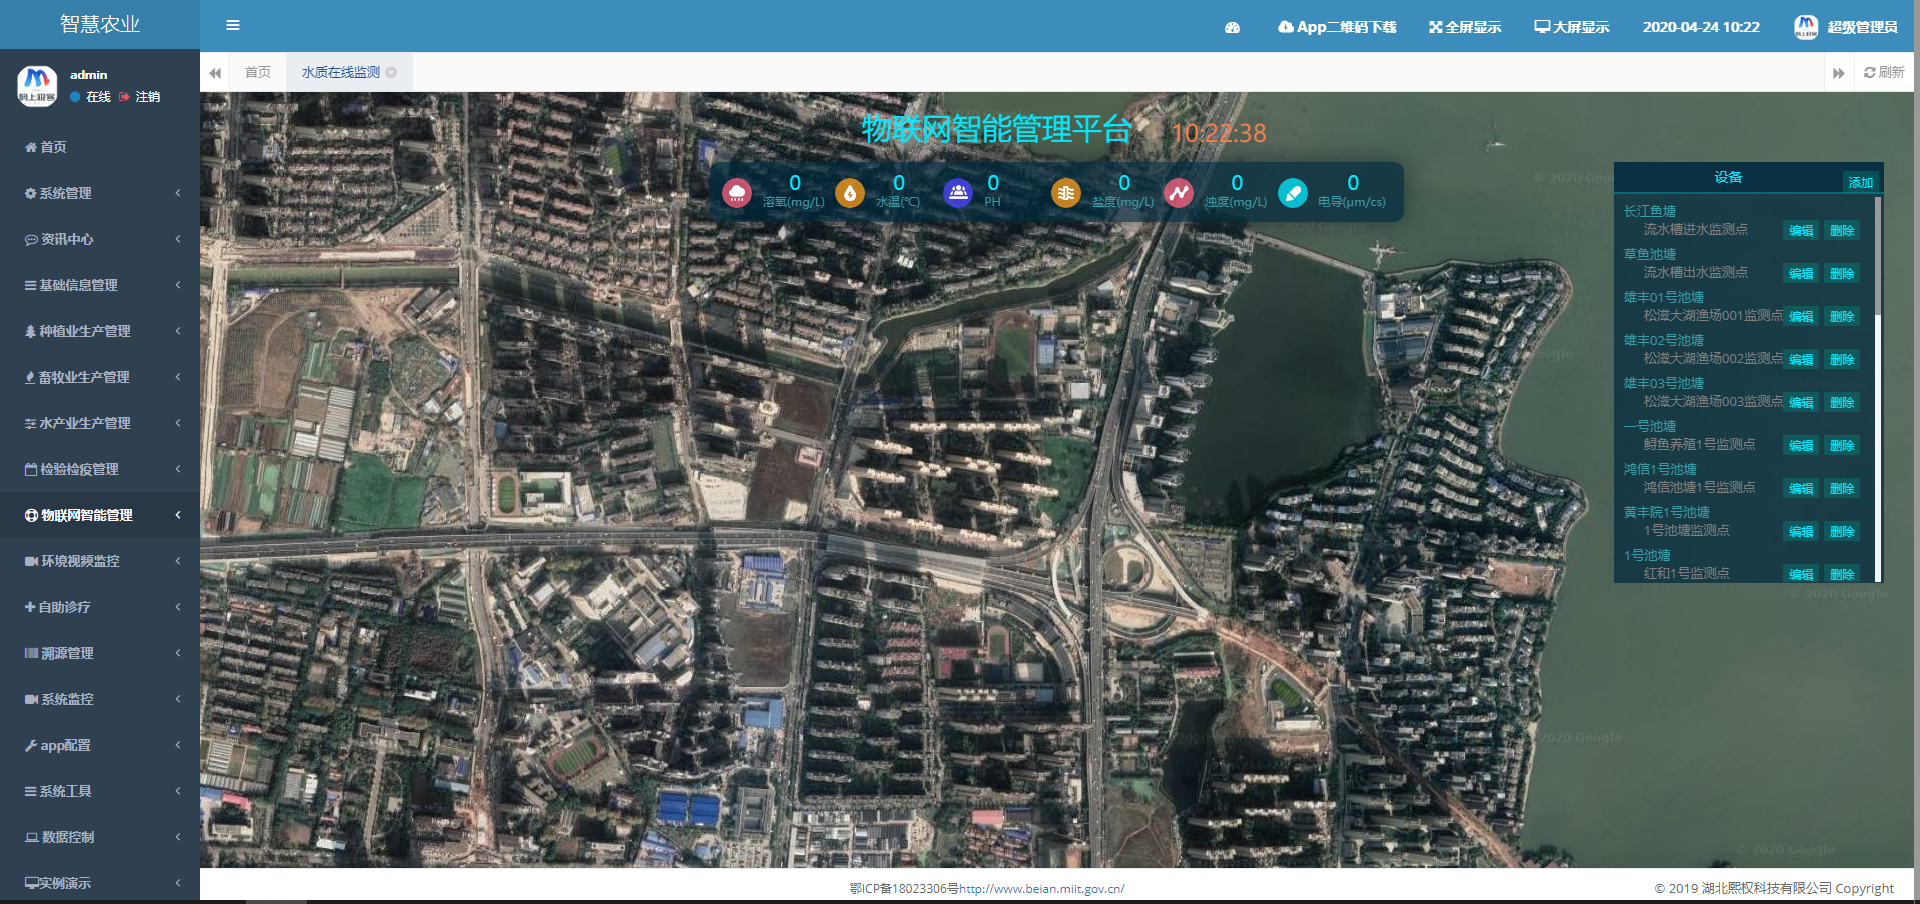Expand 畜牧业生产管理 sidebar menu

(x=100, y=377)
